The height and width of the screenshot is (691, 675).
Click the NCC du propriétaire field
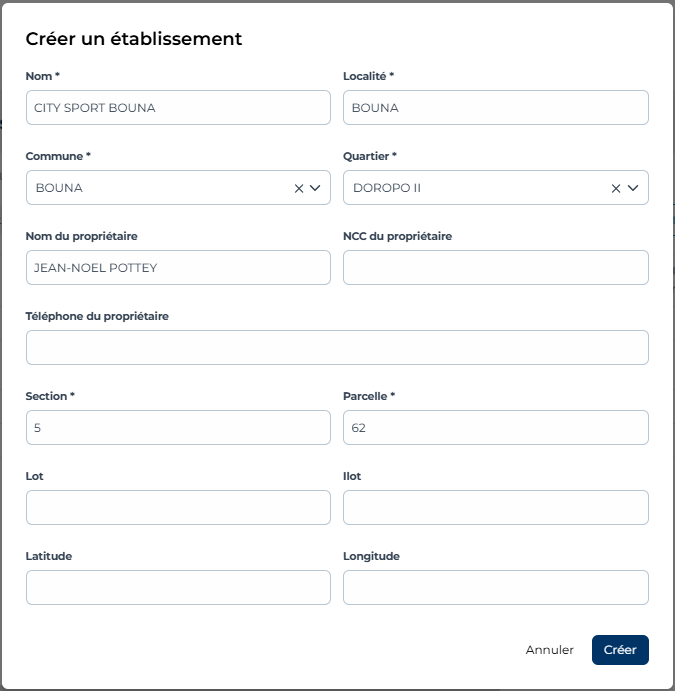[495, 268]
